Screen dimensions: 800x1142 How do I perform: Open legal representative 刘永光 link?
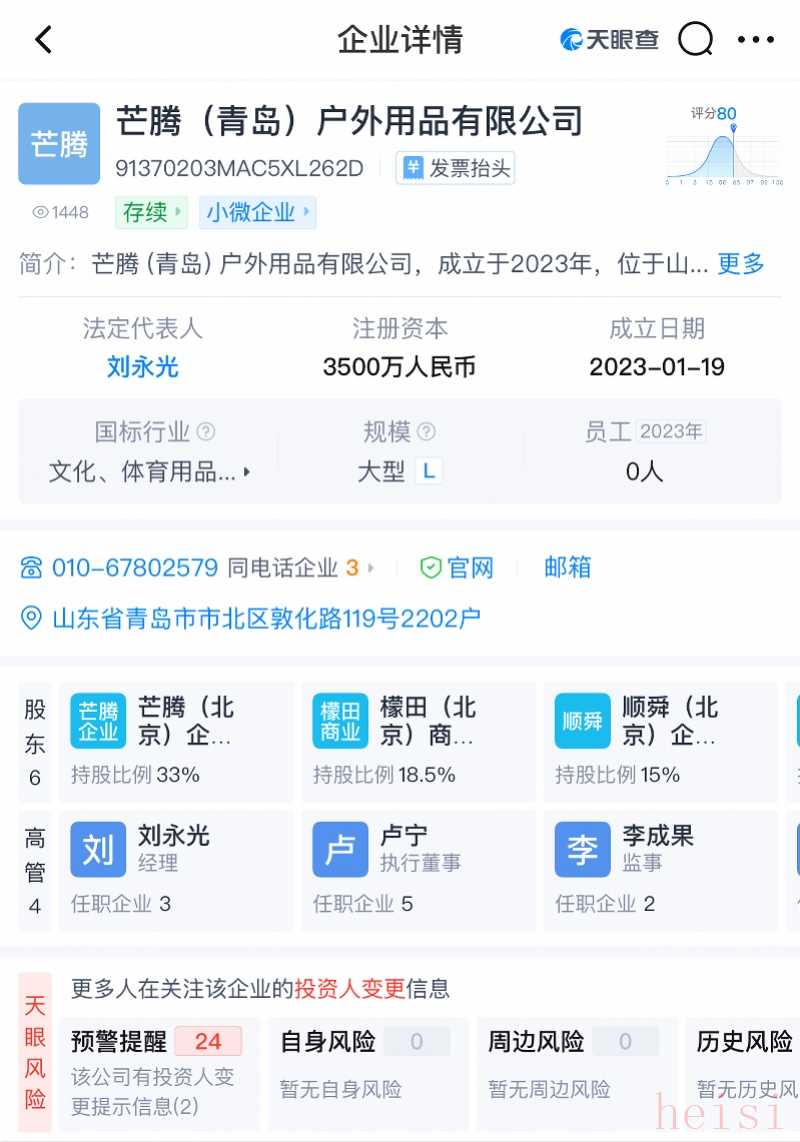coord(142,366)
